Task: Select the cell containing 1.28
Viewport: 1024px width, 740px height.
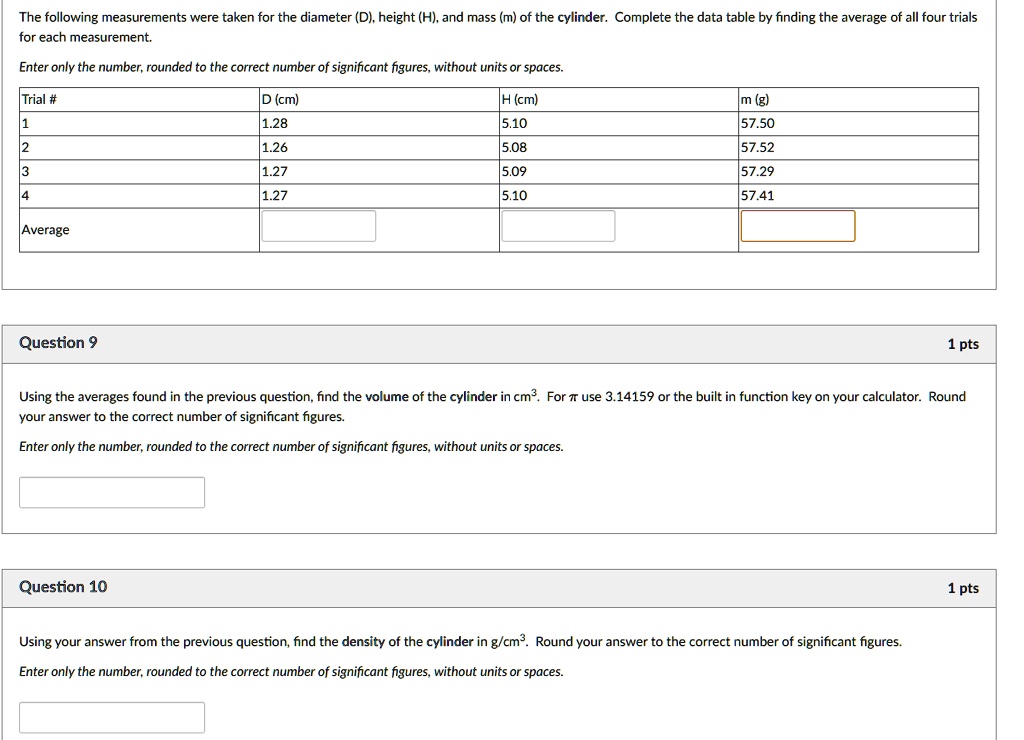Action: 275,122
